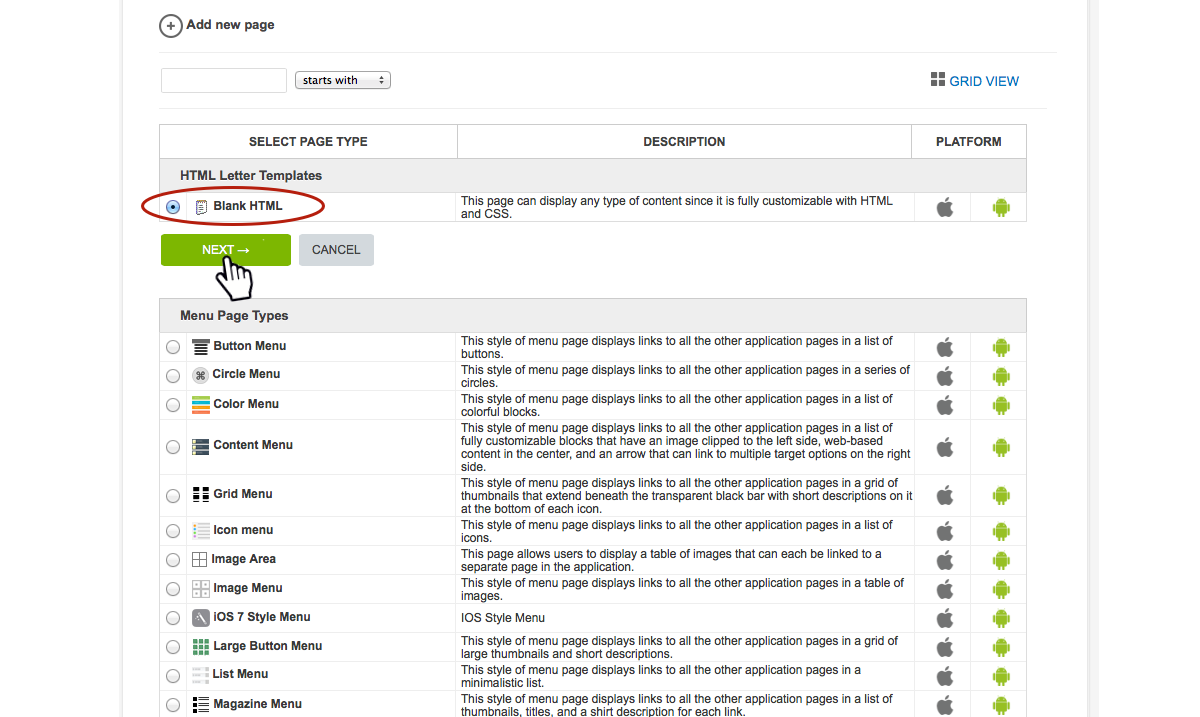The width and height of the screenshot is (1200, 717).
Task: Click the Image Menu label text
Action: pos(248,588)
